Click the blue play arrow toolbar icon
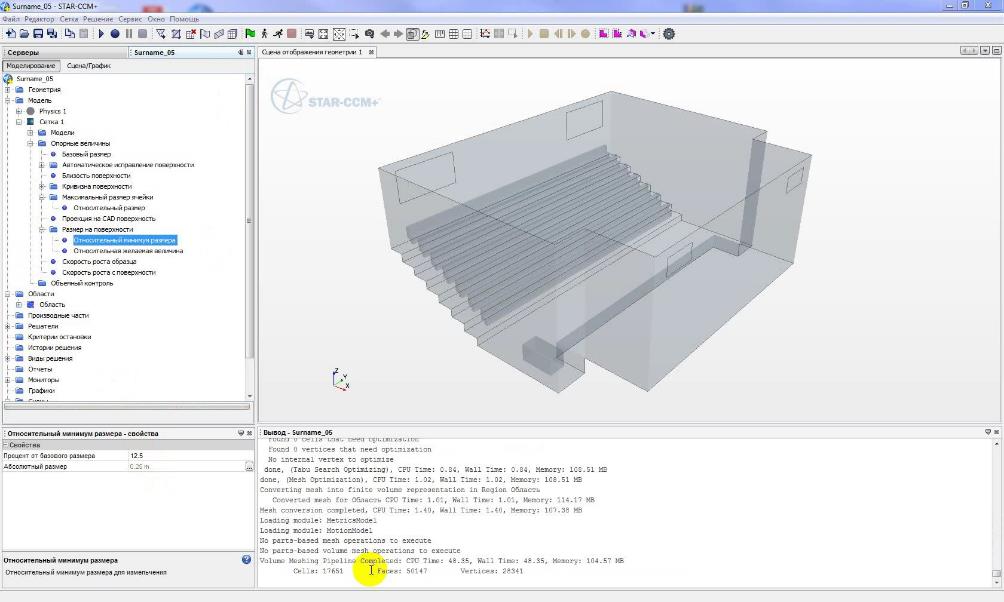 (x=101, y=33)
